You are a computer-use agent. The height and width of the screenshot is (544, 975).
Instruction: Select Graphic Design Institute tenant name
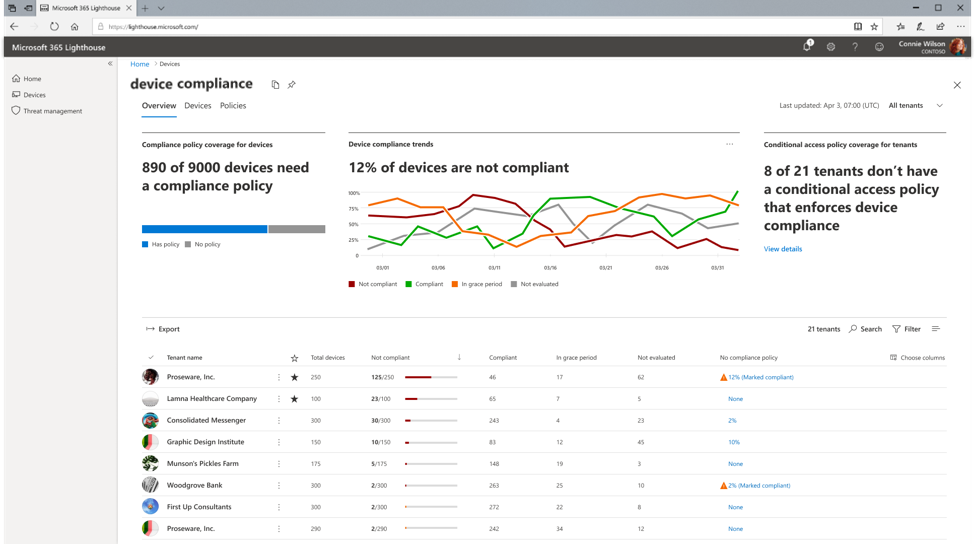205,442
